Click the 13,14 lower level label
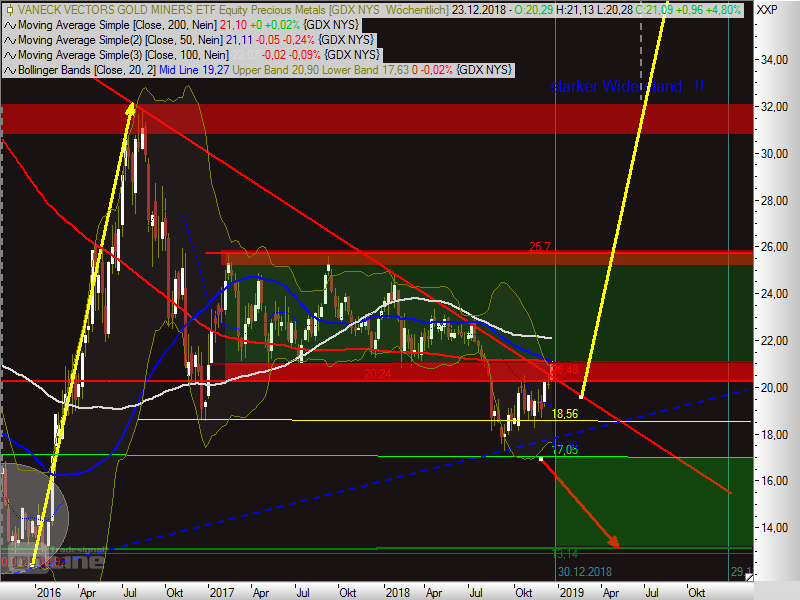The image size is (800, 600). coord(565,553)
